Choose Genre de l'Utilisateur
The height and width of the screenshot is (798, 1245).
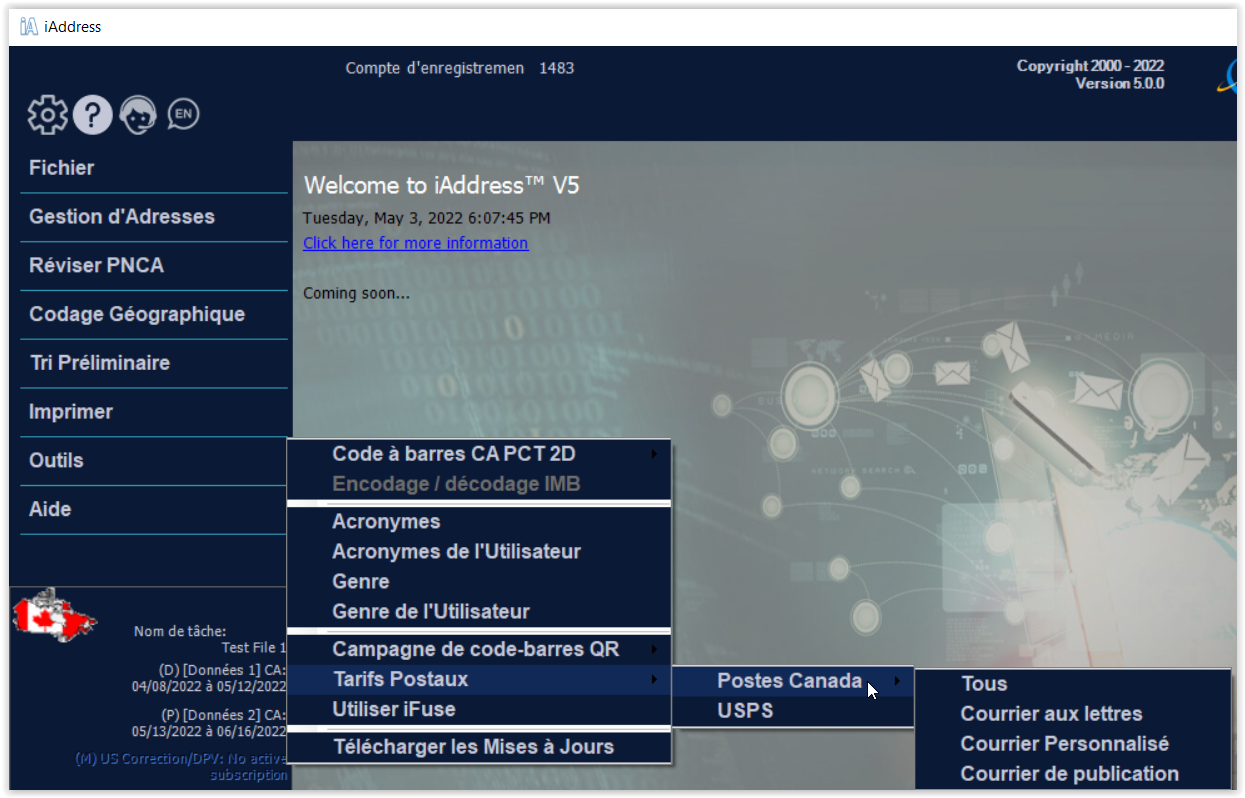pyautogui.click(x=479, y=612)
